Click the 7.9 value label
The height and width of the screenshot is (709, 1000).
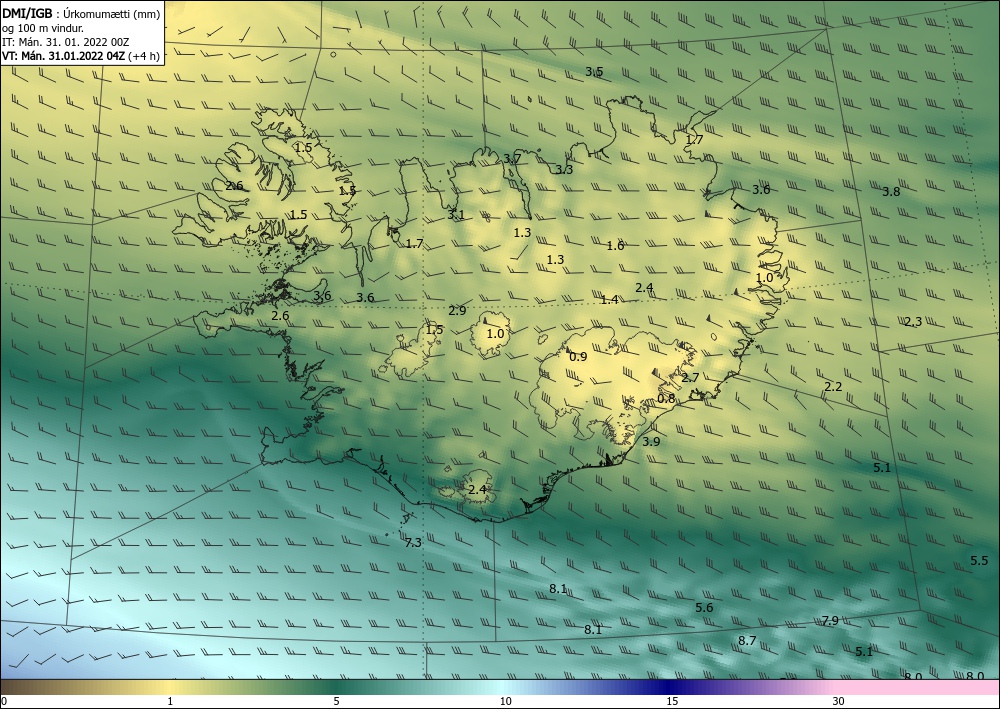[830, 620]
